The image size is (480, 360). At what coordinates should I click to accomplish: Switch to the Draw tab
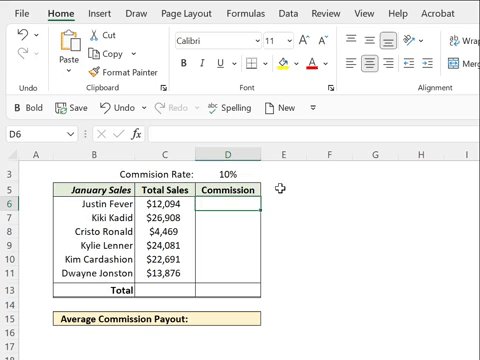coord(136,14)
